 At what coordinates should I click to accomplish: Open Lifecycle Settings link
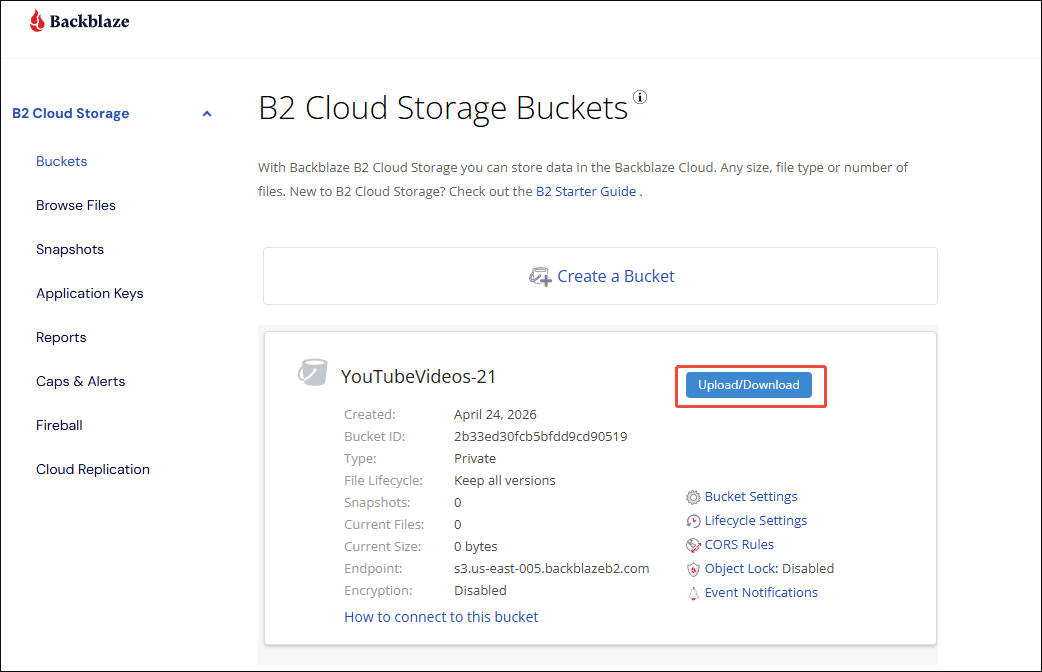756,520
